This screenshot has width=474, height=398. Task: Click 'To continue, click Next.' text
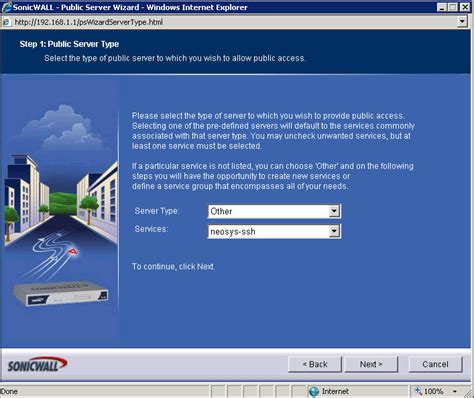pyautogui.click(x=173, y=267)
